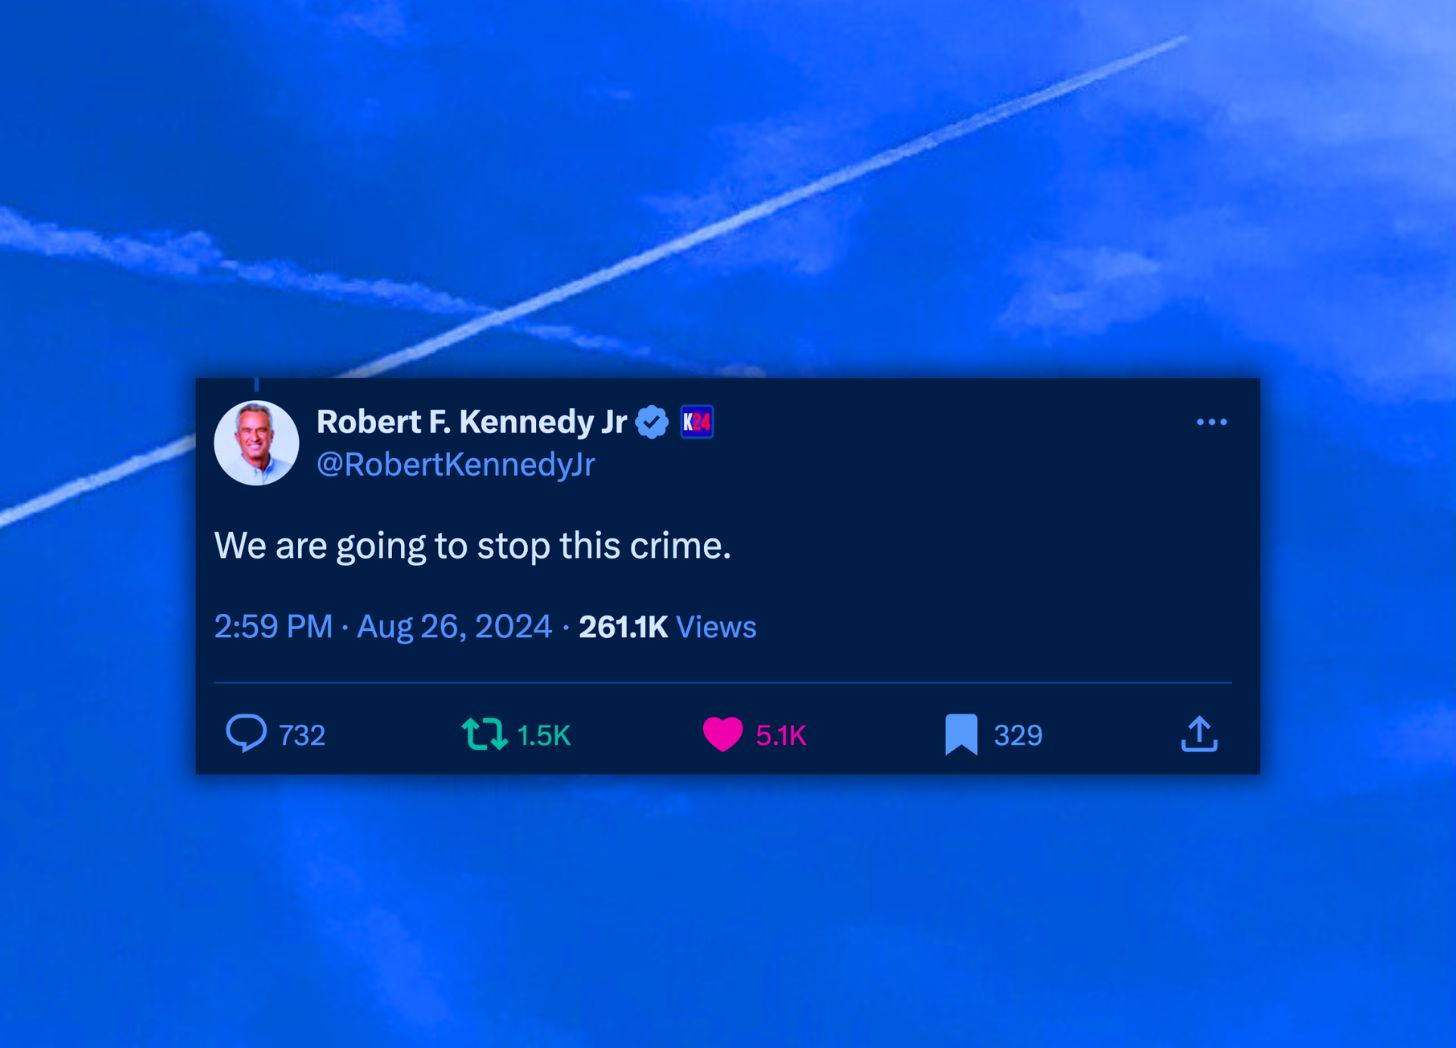Viewport: 1456px width, 1048px height.
Task: Click the 5.1K likes count
Action: pyautogui.click(x=781, y=735)
